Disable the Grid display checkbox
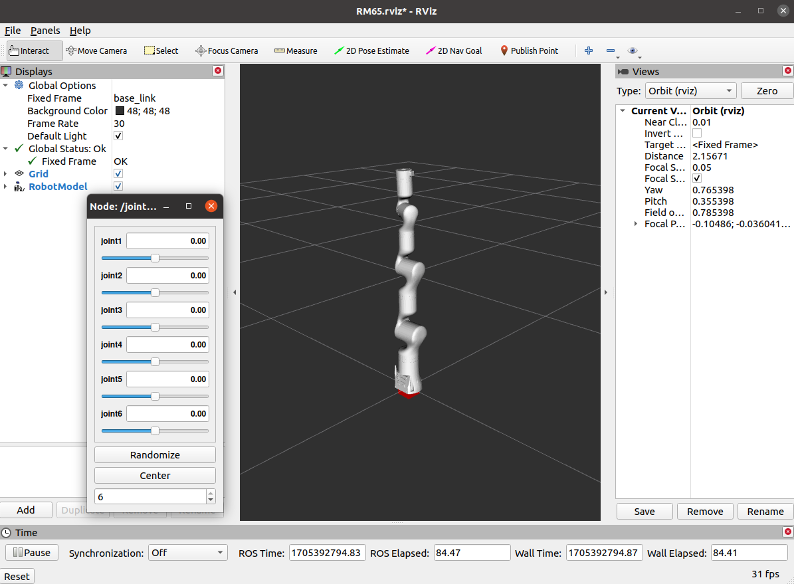 118,174
